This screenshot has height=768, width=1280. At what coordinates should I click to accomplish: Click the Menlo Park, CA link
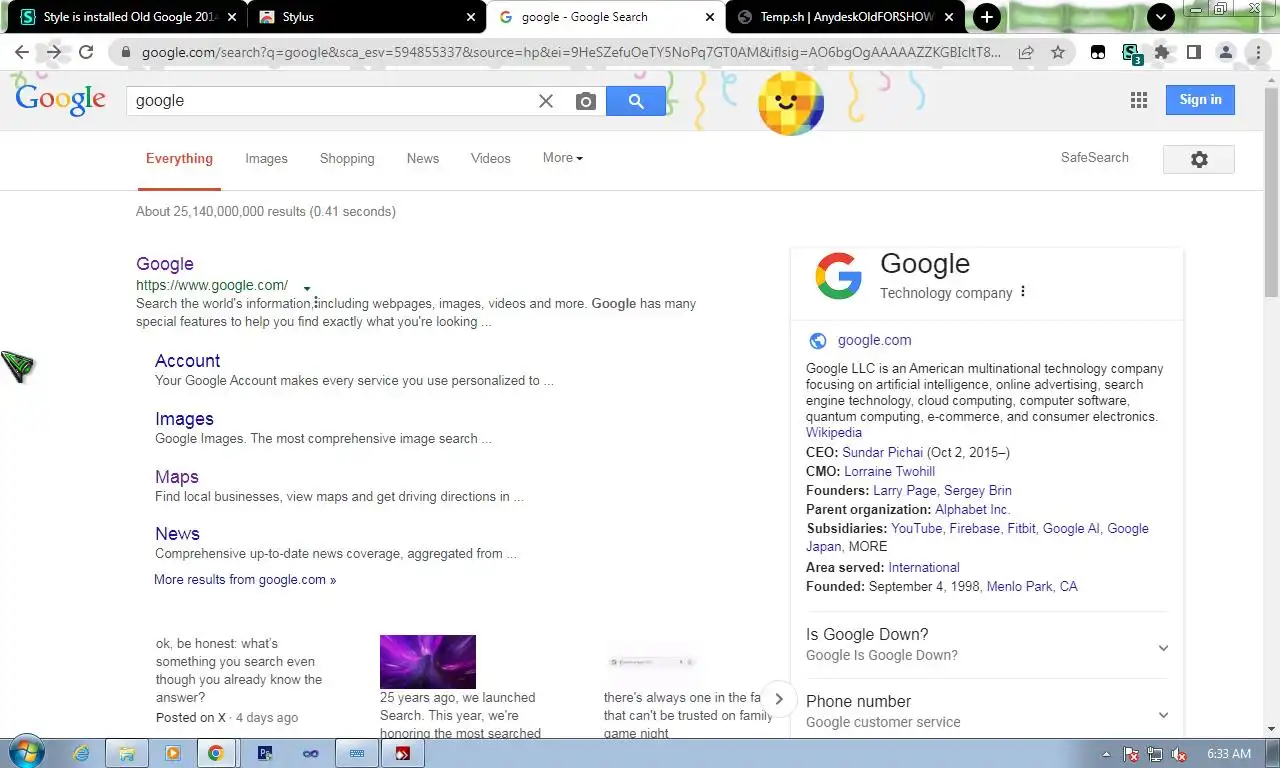point(1032,586)
